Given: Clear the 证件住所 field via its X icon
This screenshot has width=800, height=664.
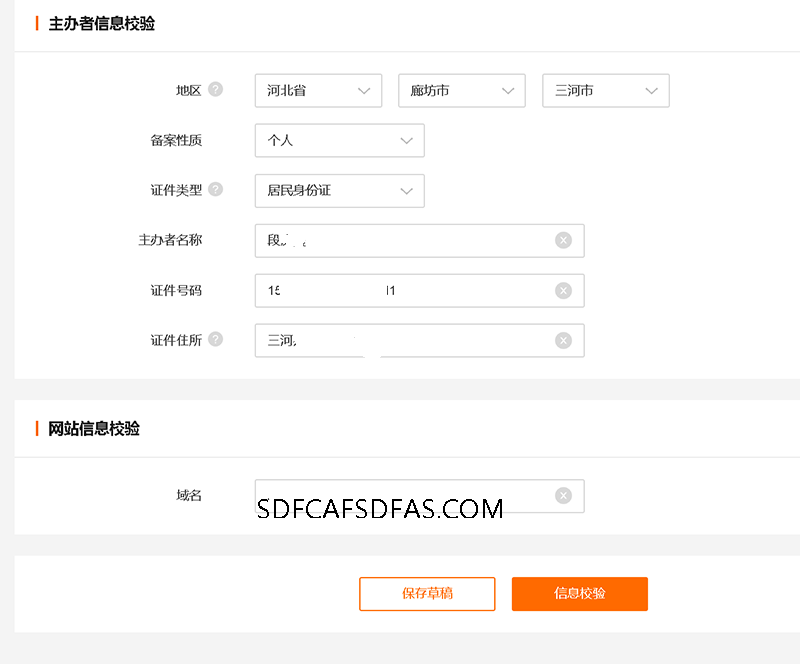Looking at the screenshot, I should pos(563,340).
